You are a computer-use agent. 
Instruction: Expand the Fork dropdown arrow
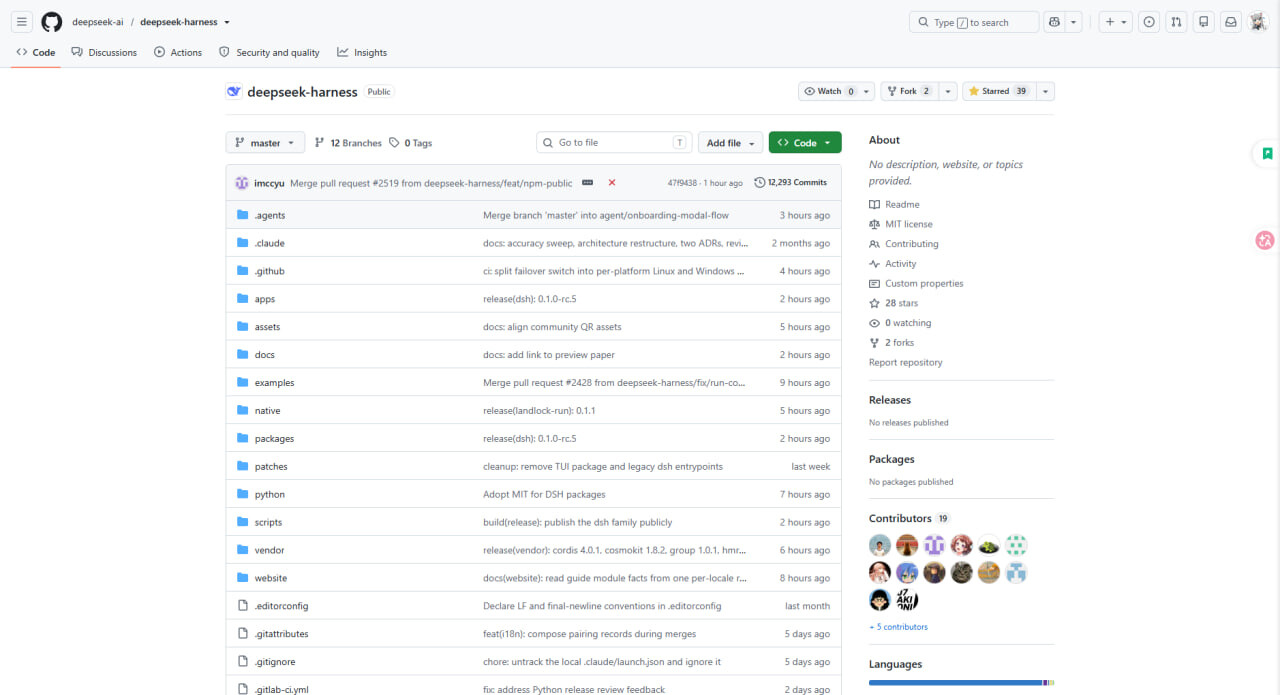tap(947, 91)
